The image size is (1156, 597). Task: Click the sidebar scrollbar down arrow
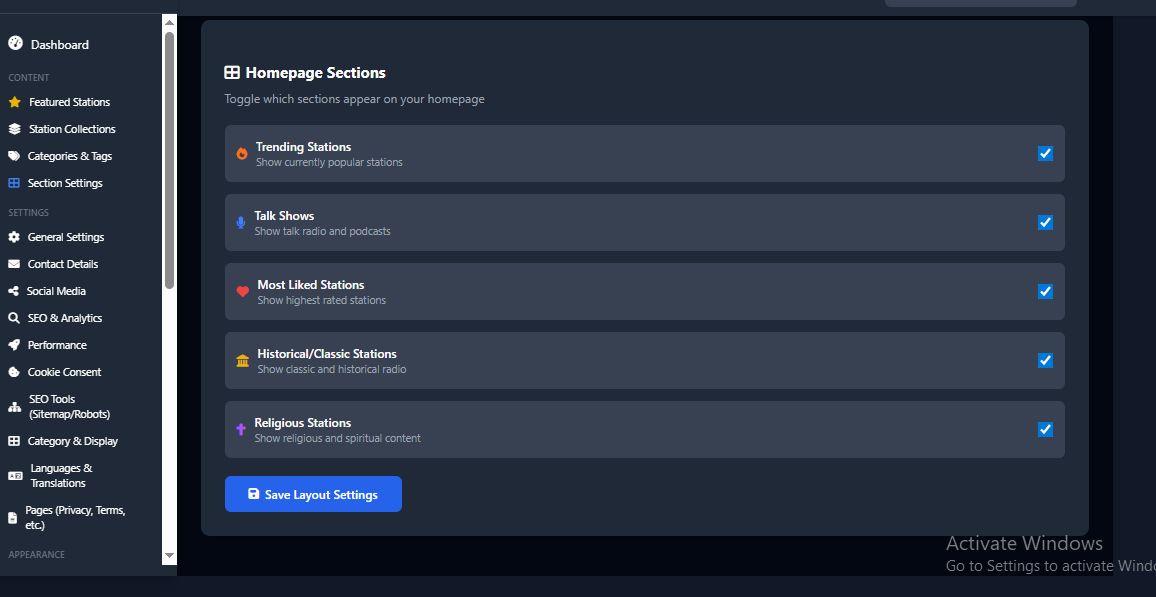click(x=169, y=555)
